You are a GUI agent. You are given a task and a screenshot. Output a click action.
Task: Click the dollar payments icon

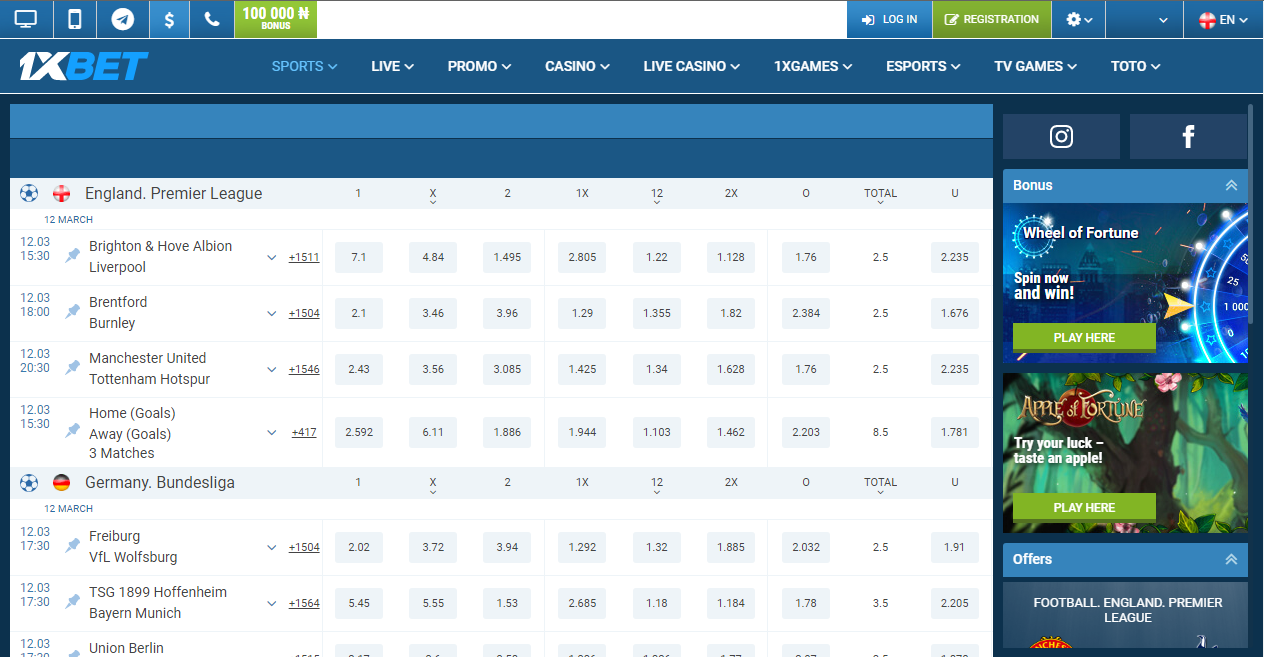click(x=168, y=18)
